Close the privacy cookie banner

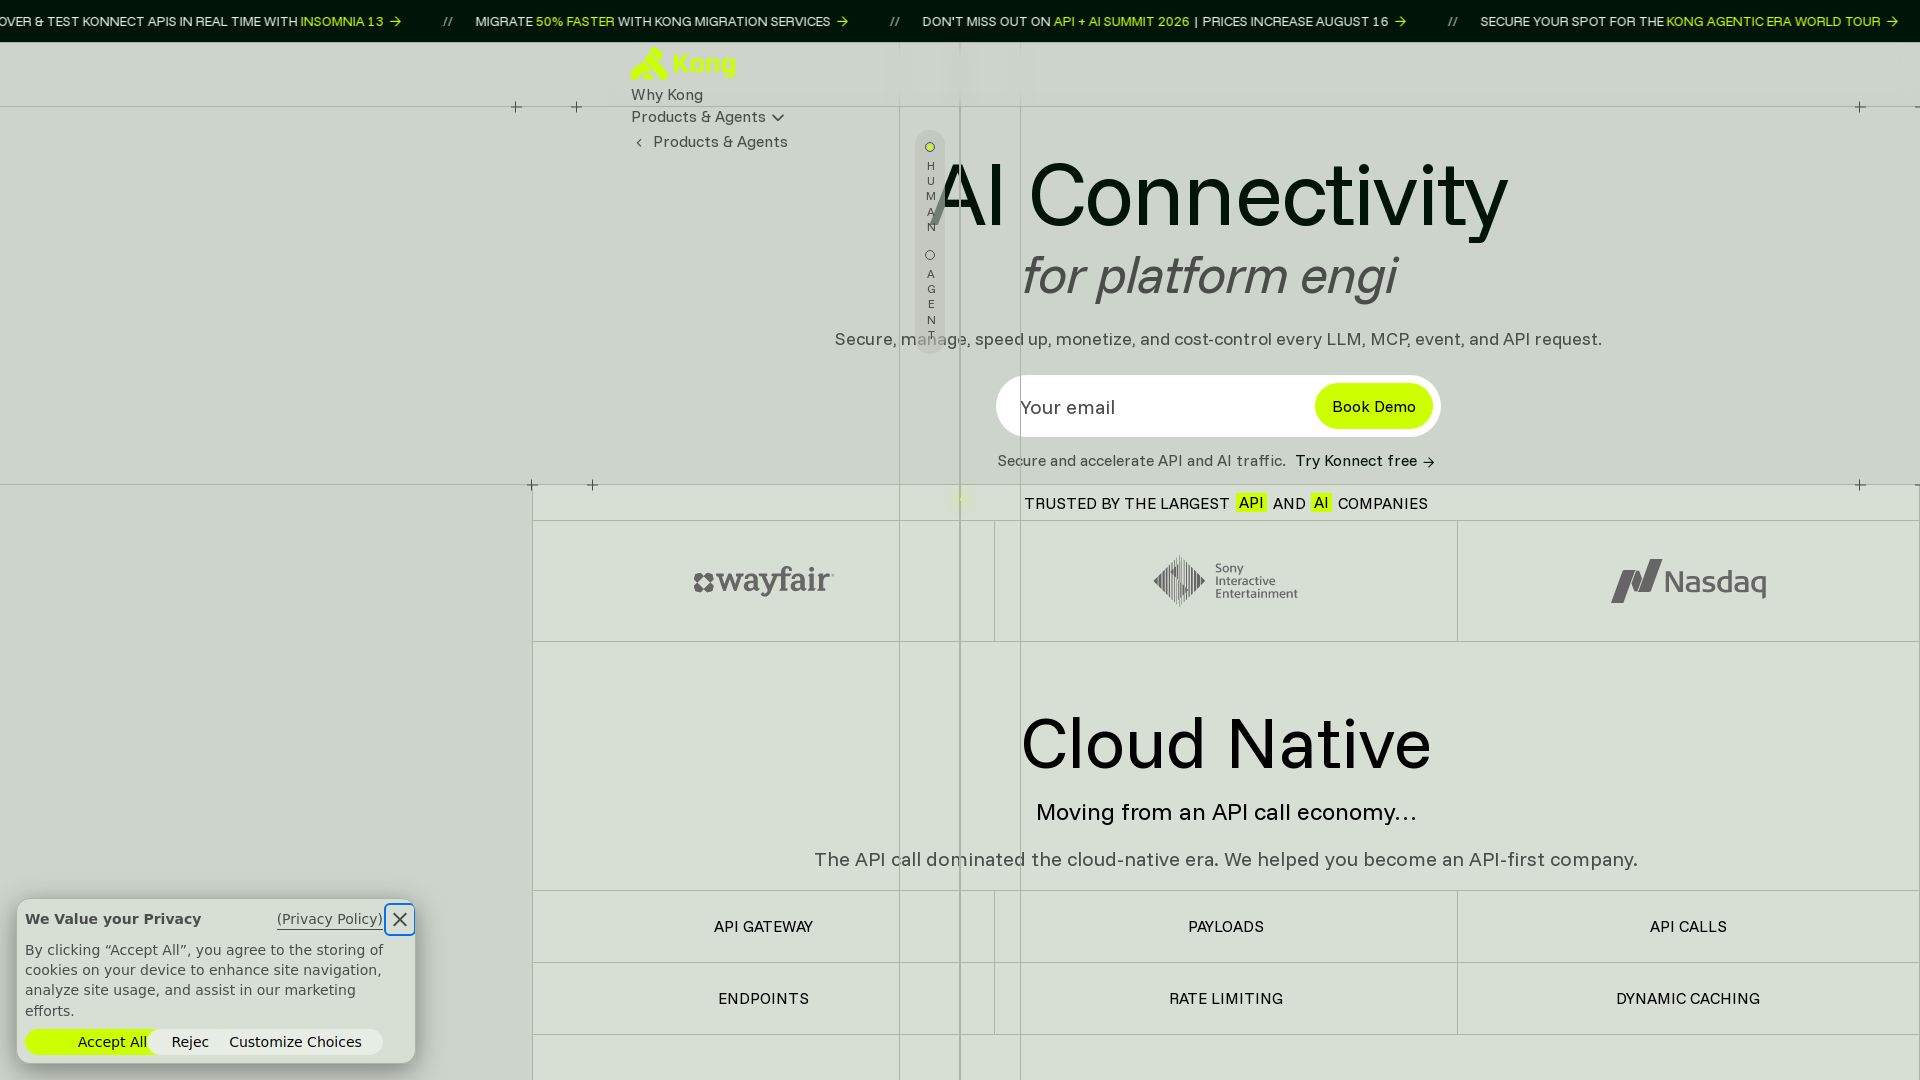pyautogui.click(x=400, y=919)
